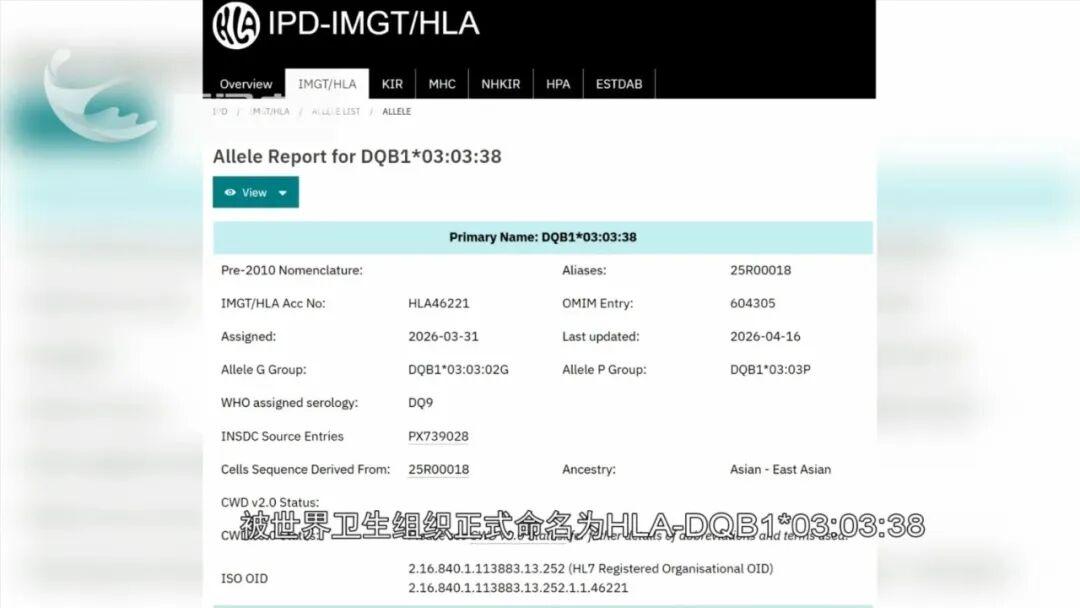Open the MHC tab
The height and width of the screenshot is (608, 1080).
[x=442, y=84]
